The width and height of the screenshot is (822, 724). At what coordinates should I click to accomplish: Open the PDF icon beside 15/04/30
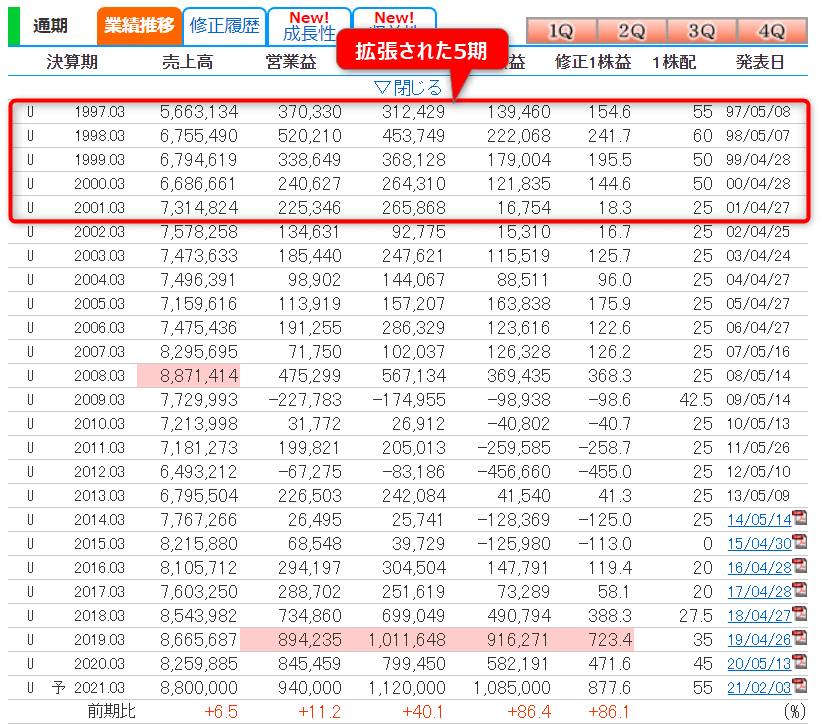coord(799,542)
